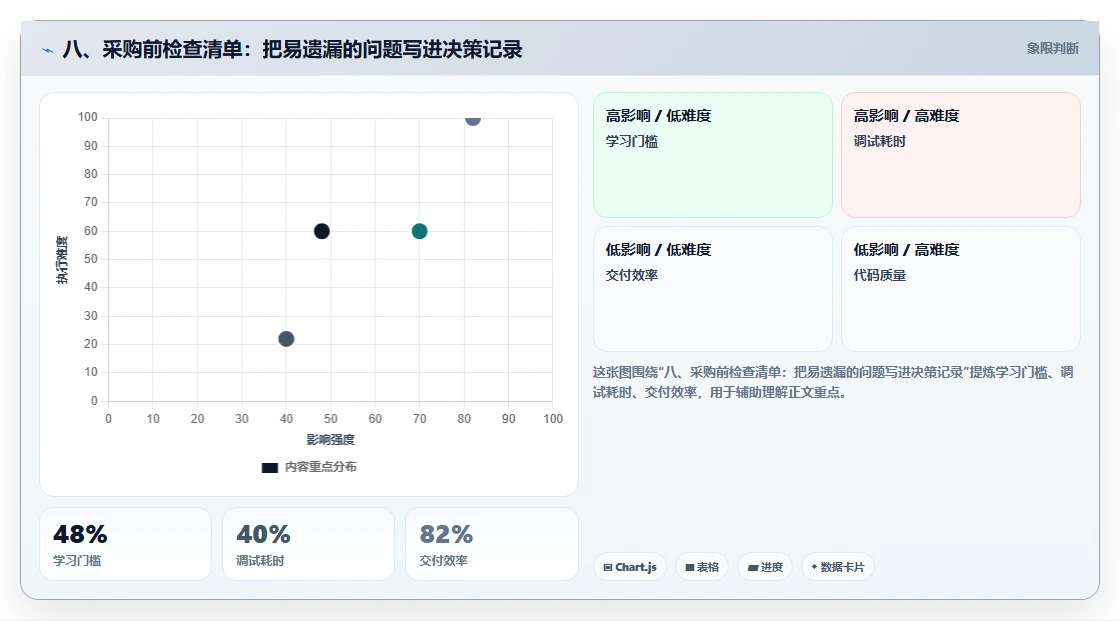The height and width of the screenshot is (621, 1120).
Task: Click the 82% stat value
Action: (446, 535)
